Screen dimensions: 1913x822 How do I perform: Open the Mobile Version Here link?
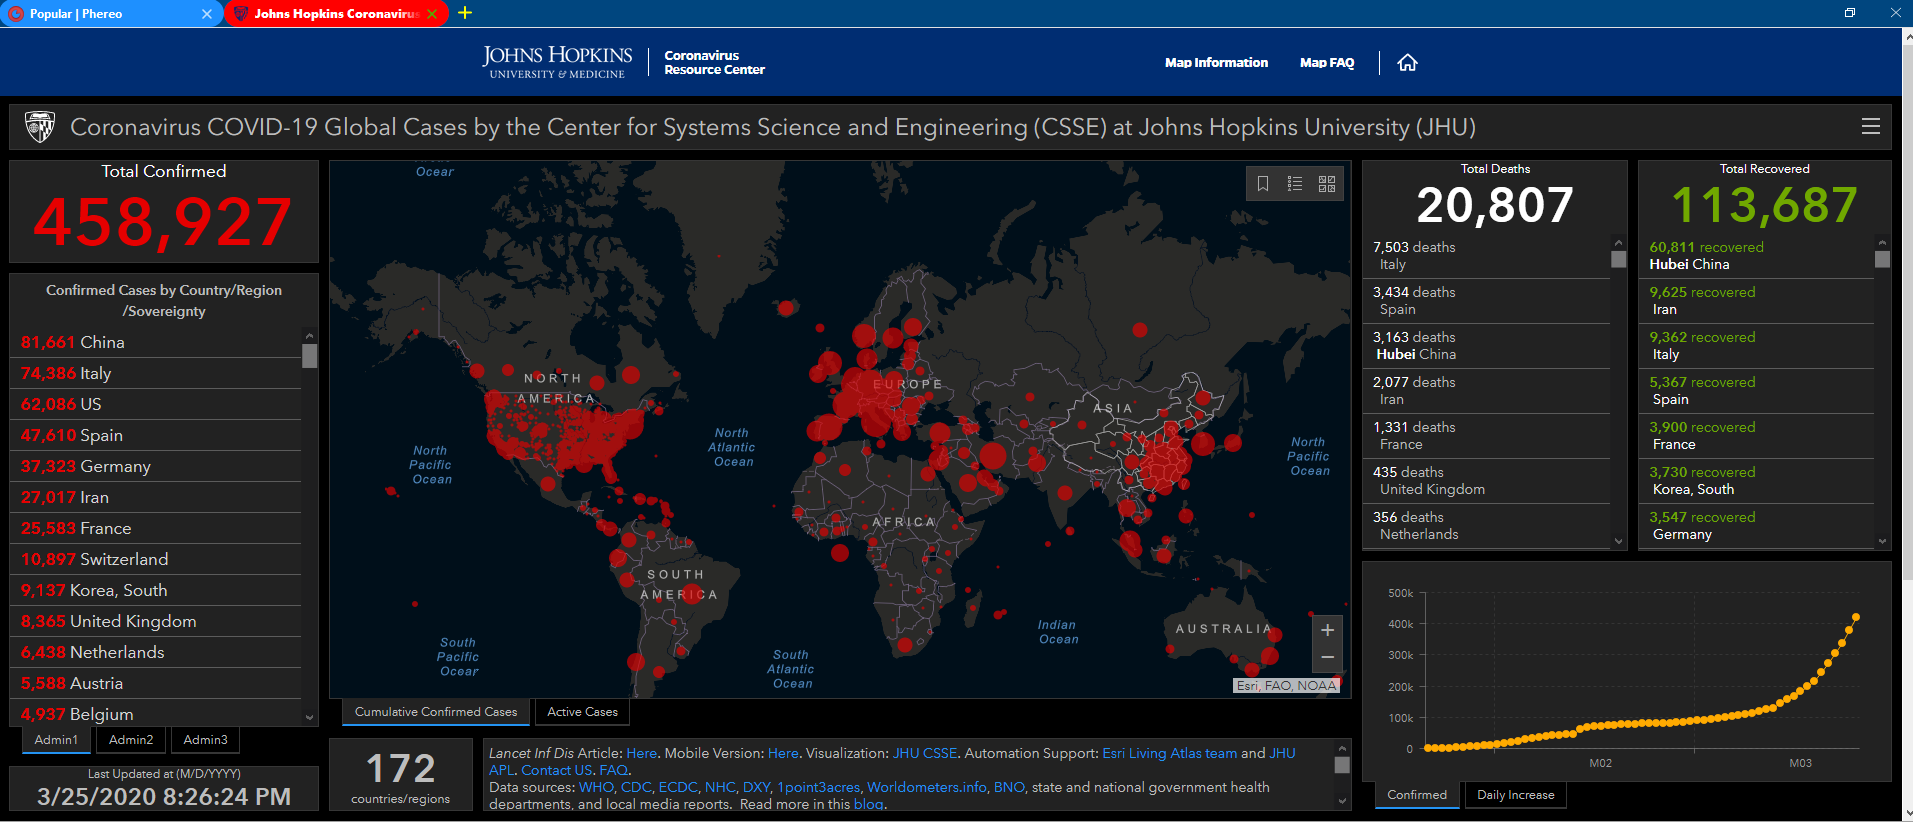click(783, 753)
